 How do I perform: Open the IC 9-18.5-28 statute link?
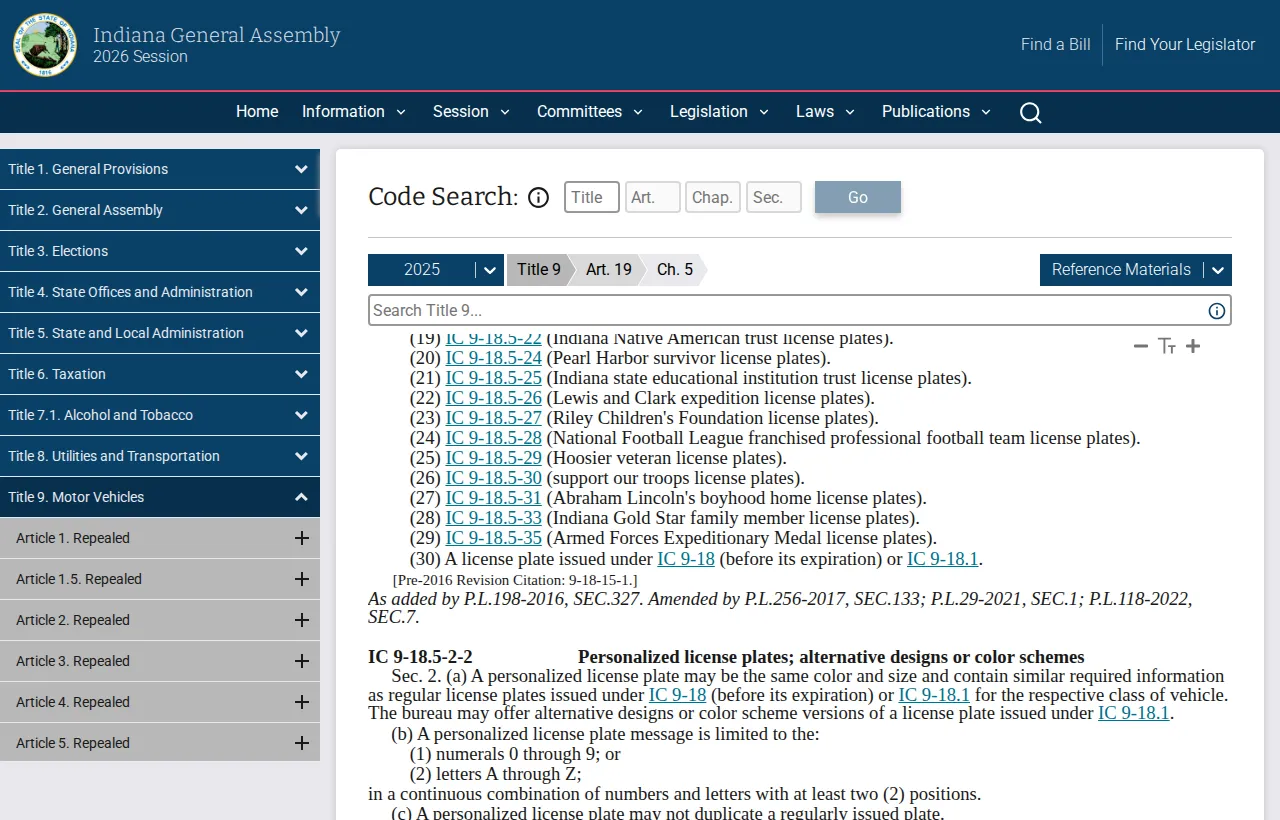click(x=493, y=438)
